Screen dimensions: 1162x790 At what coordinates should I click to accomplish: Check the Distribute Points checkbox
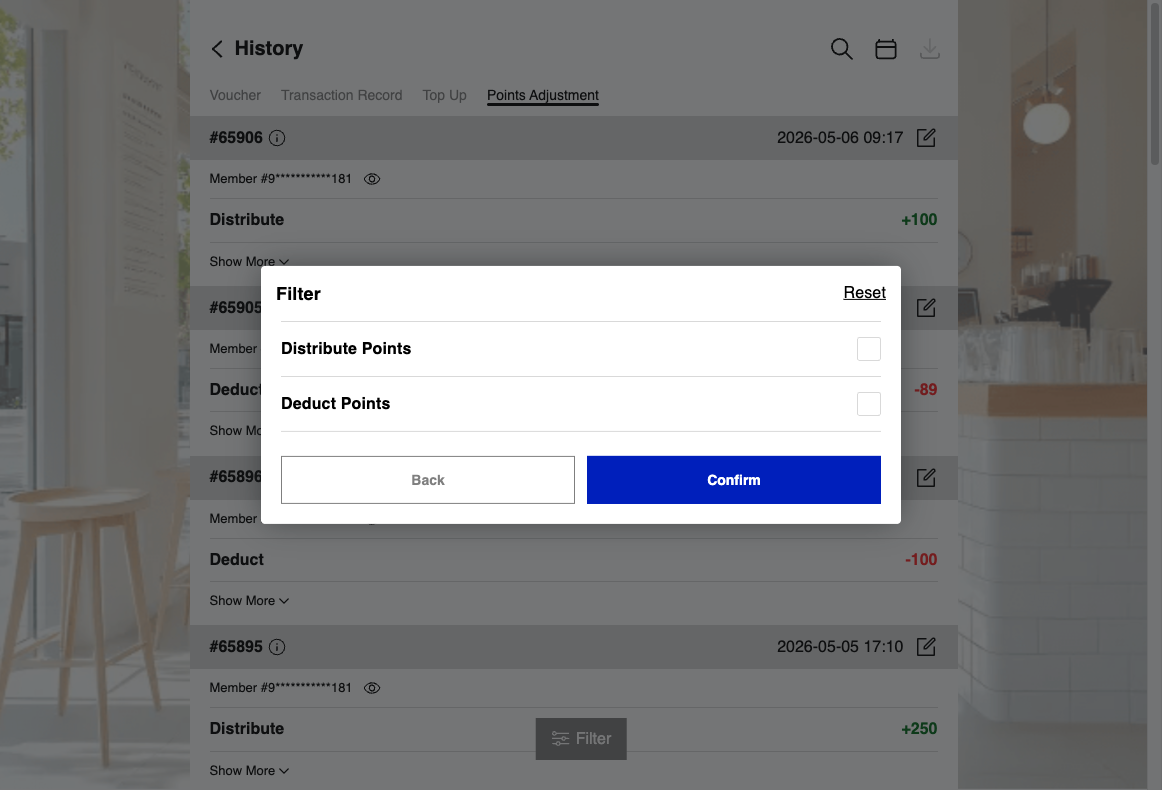(x=869, y=349)
